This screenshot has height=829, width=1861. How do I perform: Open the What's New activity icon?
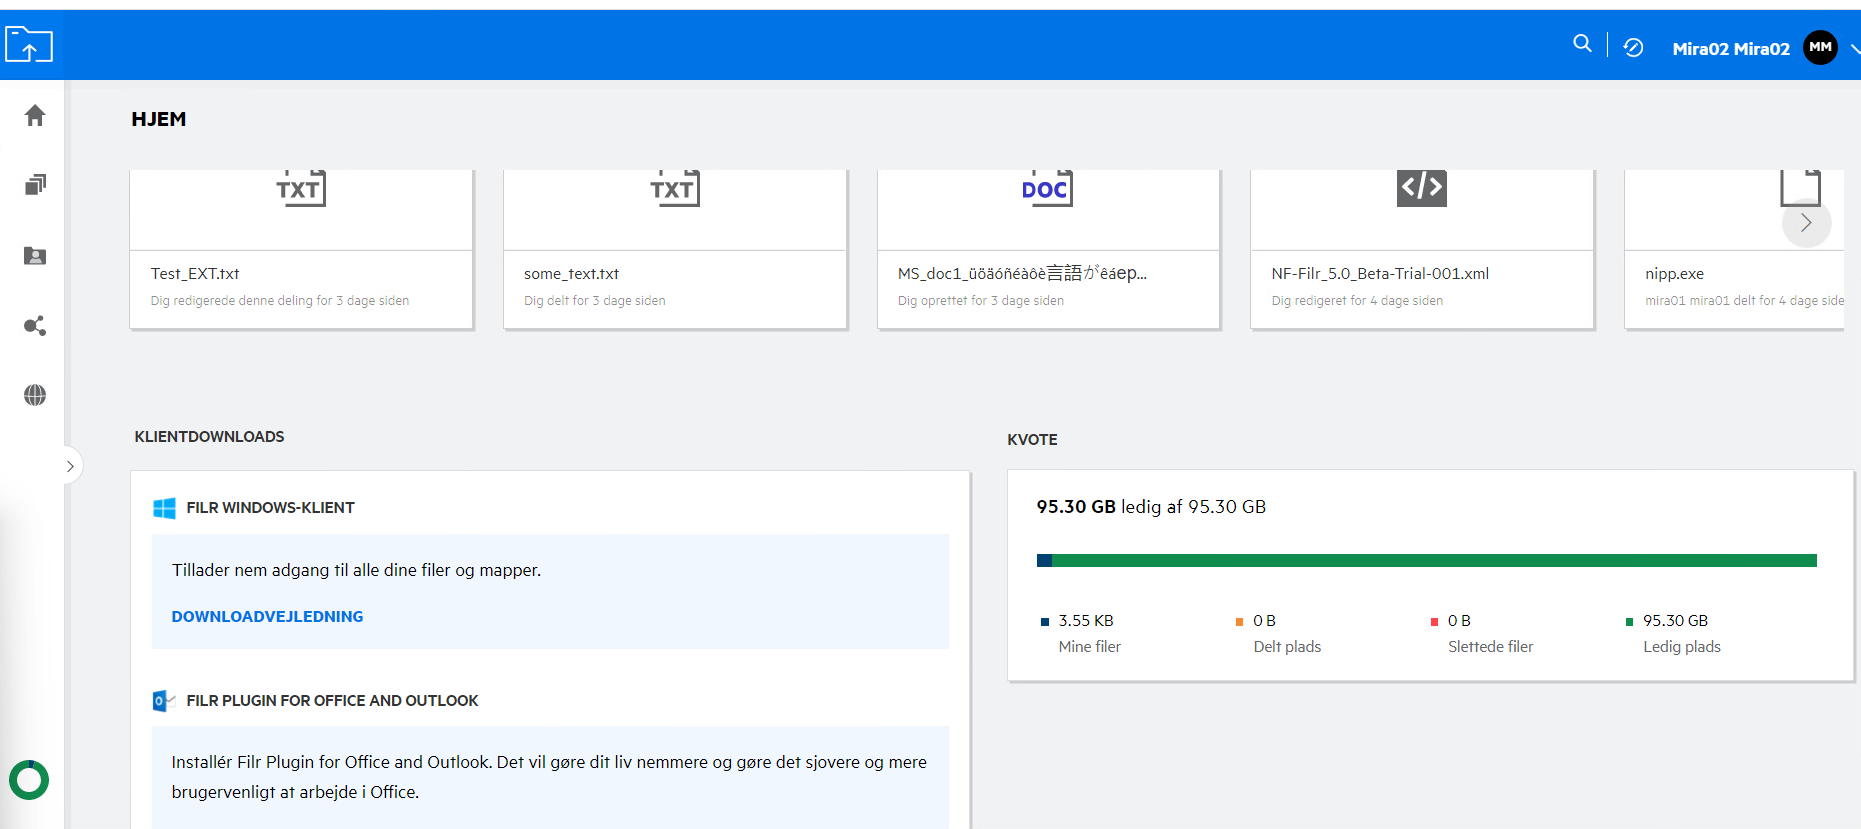(x=1633, y=48)
